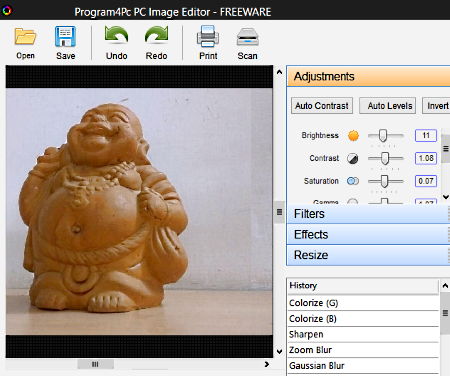Select Zoom Blur in History list
Viewport: 450px width, 376px height.
pyautogui.click(x=363, y=350)
